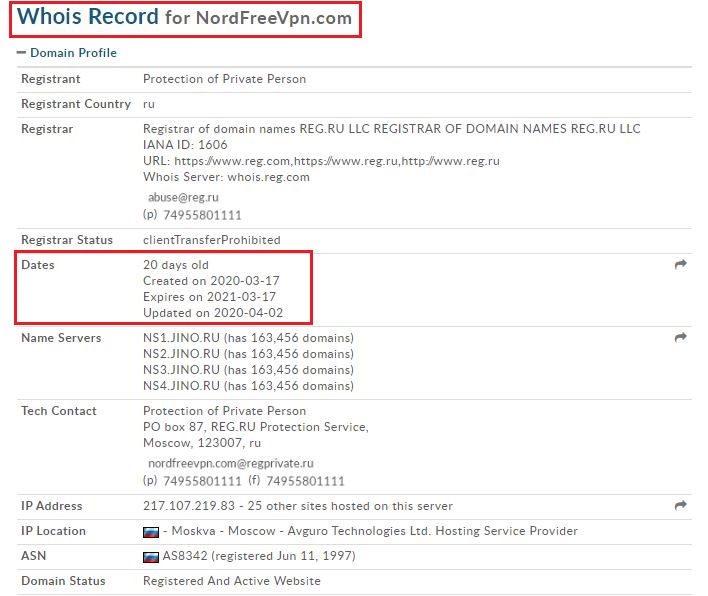The image size is (708, 596).
Task: Click the share arrow in Name Servers row
Action: point(681,338)
